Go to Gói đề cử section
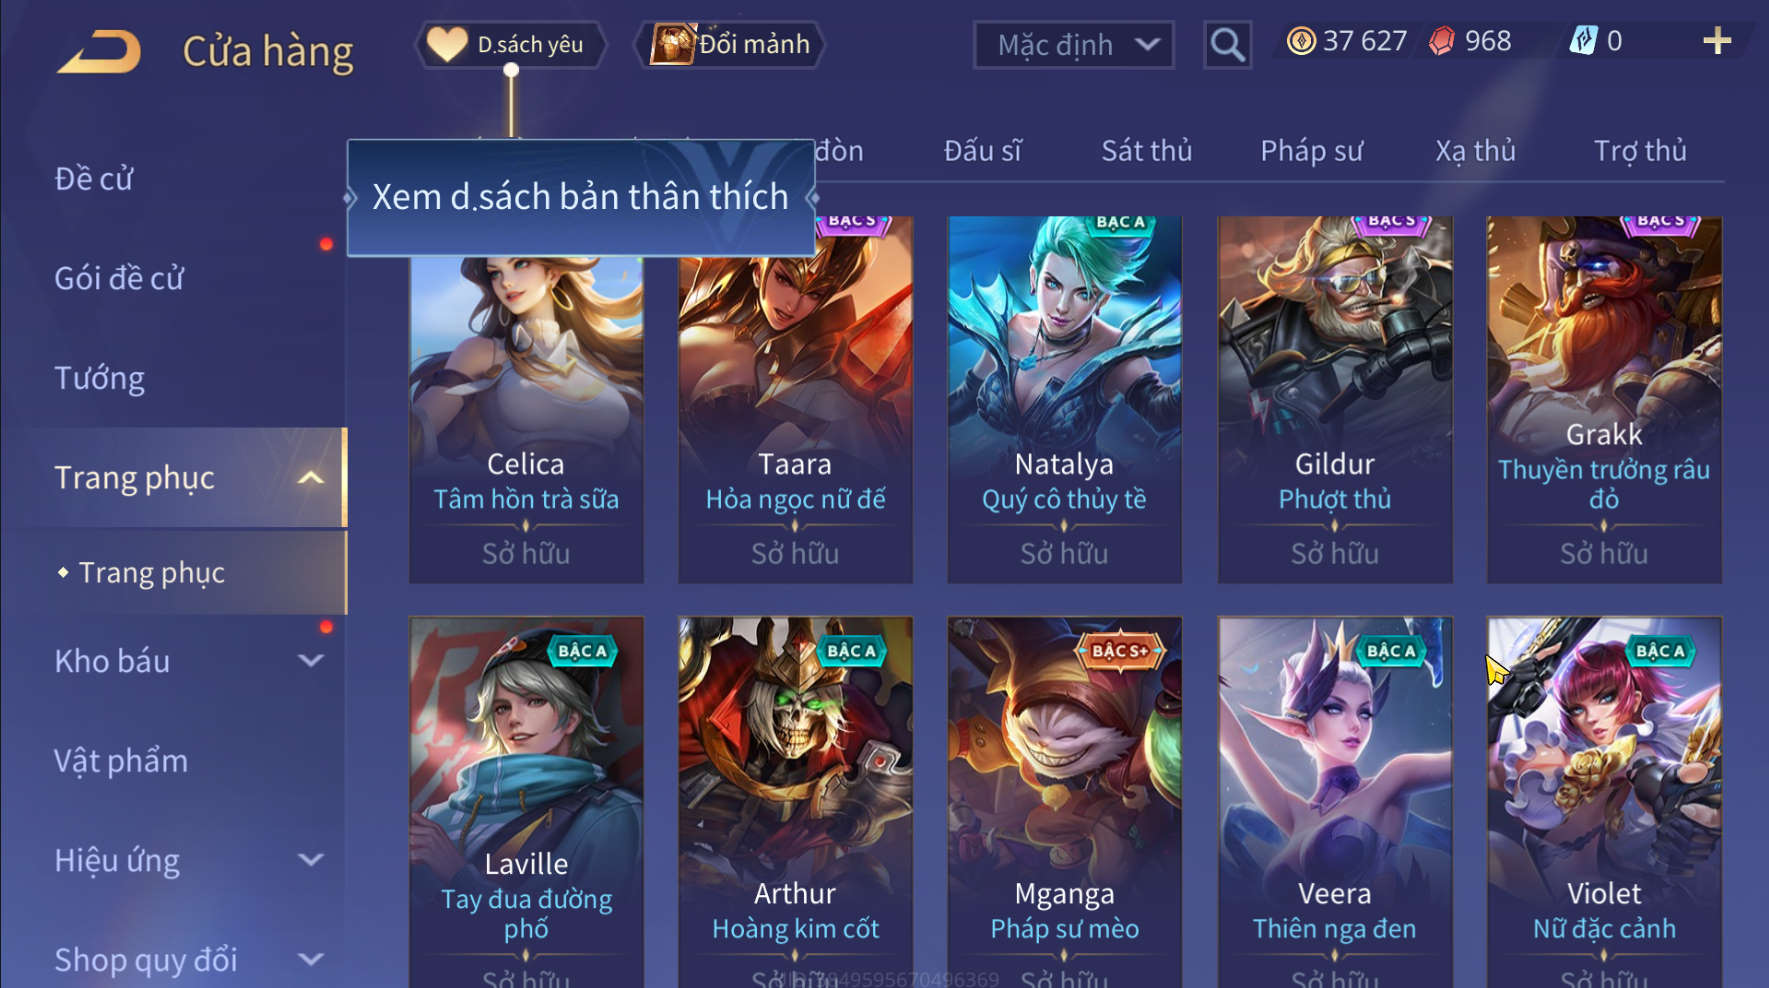1769x988 pixels. coord(119,278)
